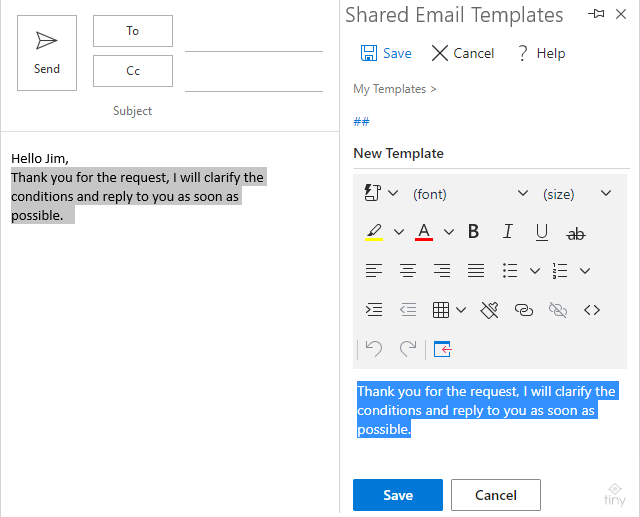
Task: Click the Insert Macro icon
Action: 373,193
